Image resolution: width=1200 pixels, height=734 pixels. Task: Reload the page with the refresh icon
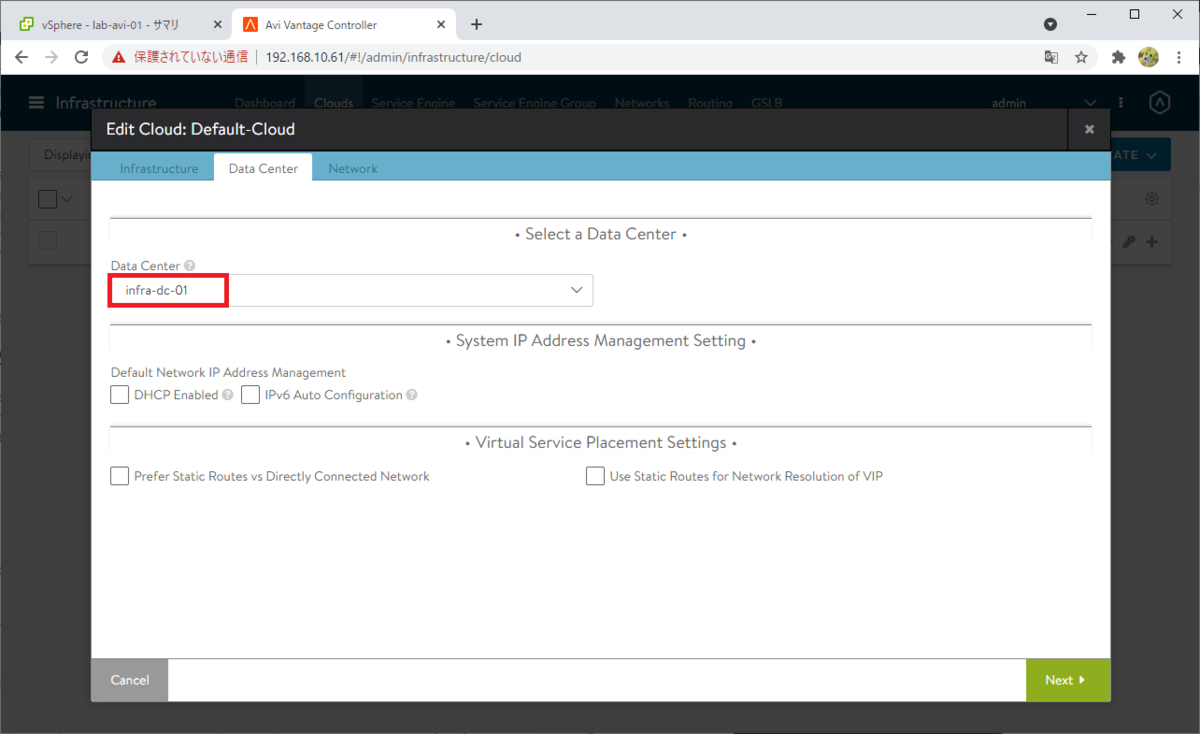[x=82, y=57]
